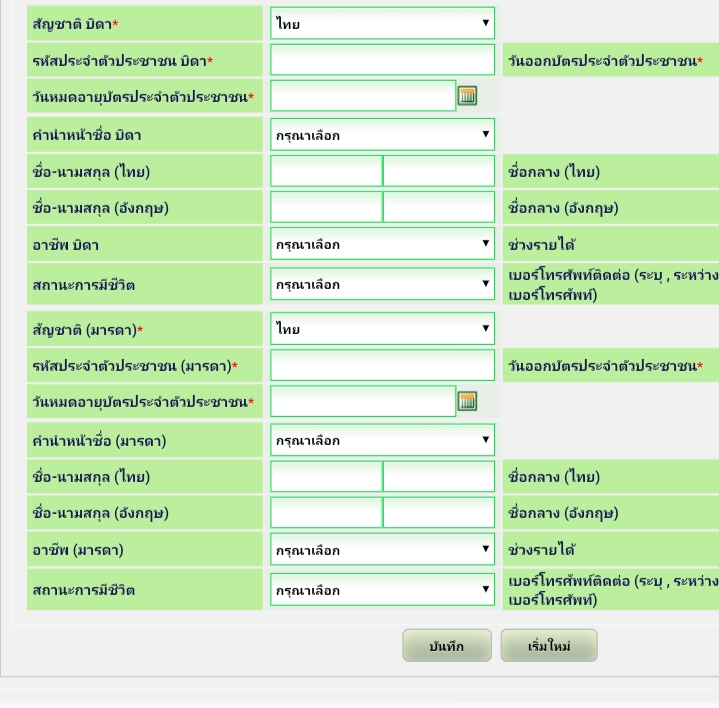Open father's occupation dropdown

pyautogui.click(x=382, y=244)
